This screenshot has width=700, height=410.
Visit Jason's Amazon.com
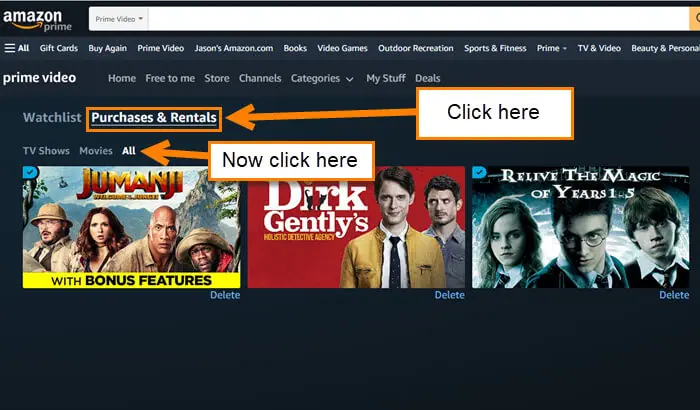click(x=233, y=48)
